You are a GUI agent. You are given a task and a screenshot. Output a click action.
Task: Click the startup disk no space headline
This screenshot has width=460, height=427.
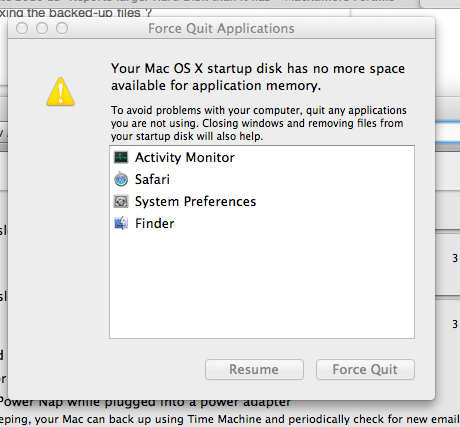[x=258, y=77]
